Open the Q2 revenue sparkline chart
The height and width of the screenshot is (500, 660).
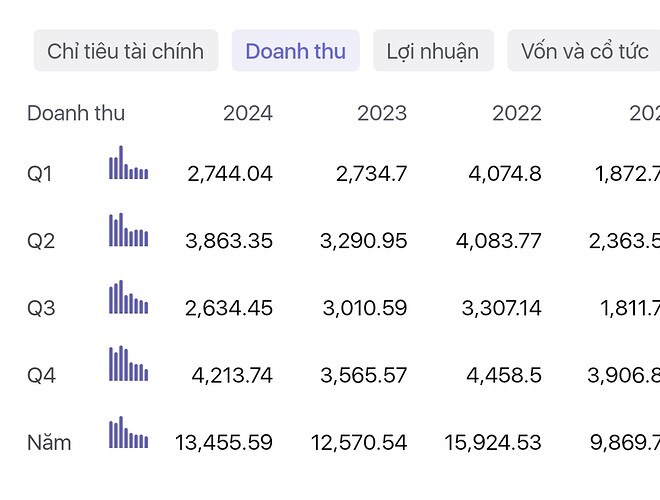tap(128, 230)
